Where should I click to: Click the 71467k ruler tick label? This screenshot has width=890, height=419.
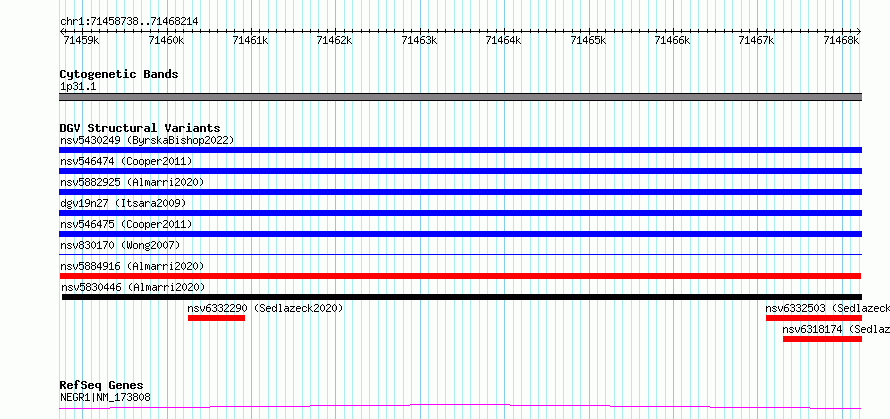point(757,40)
